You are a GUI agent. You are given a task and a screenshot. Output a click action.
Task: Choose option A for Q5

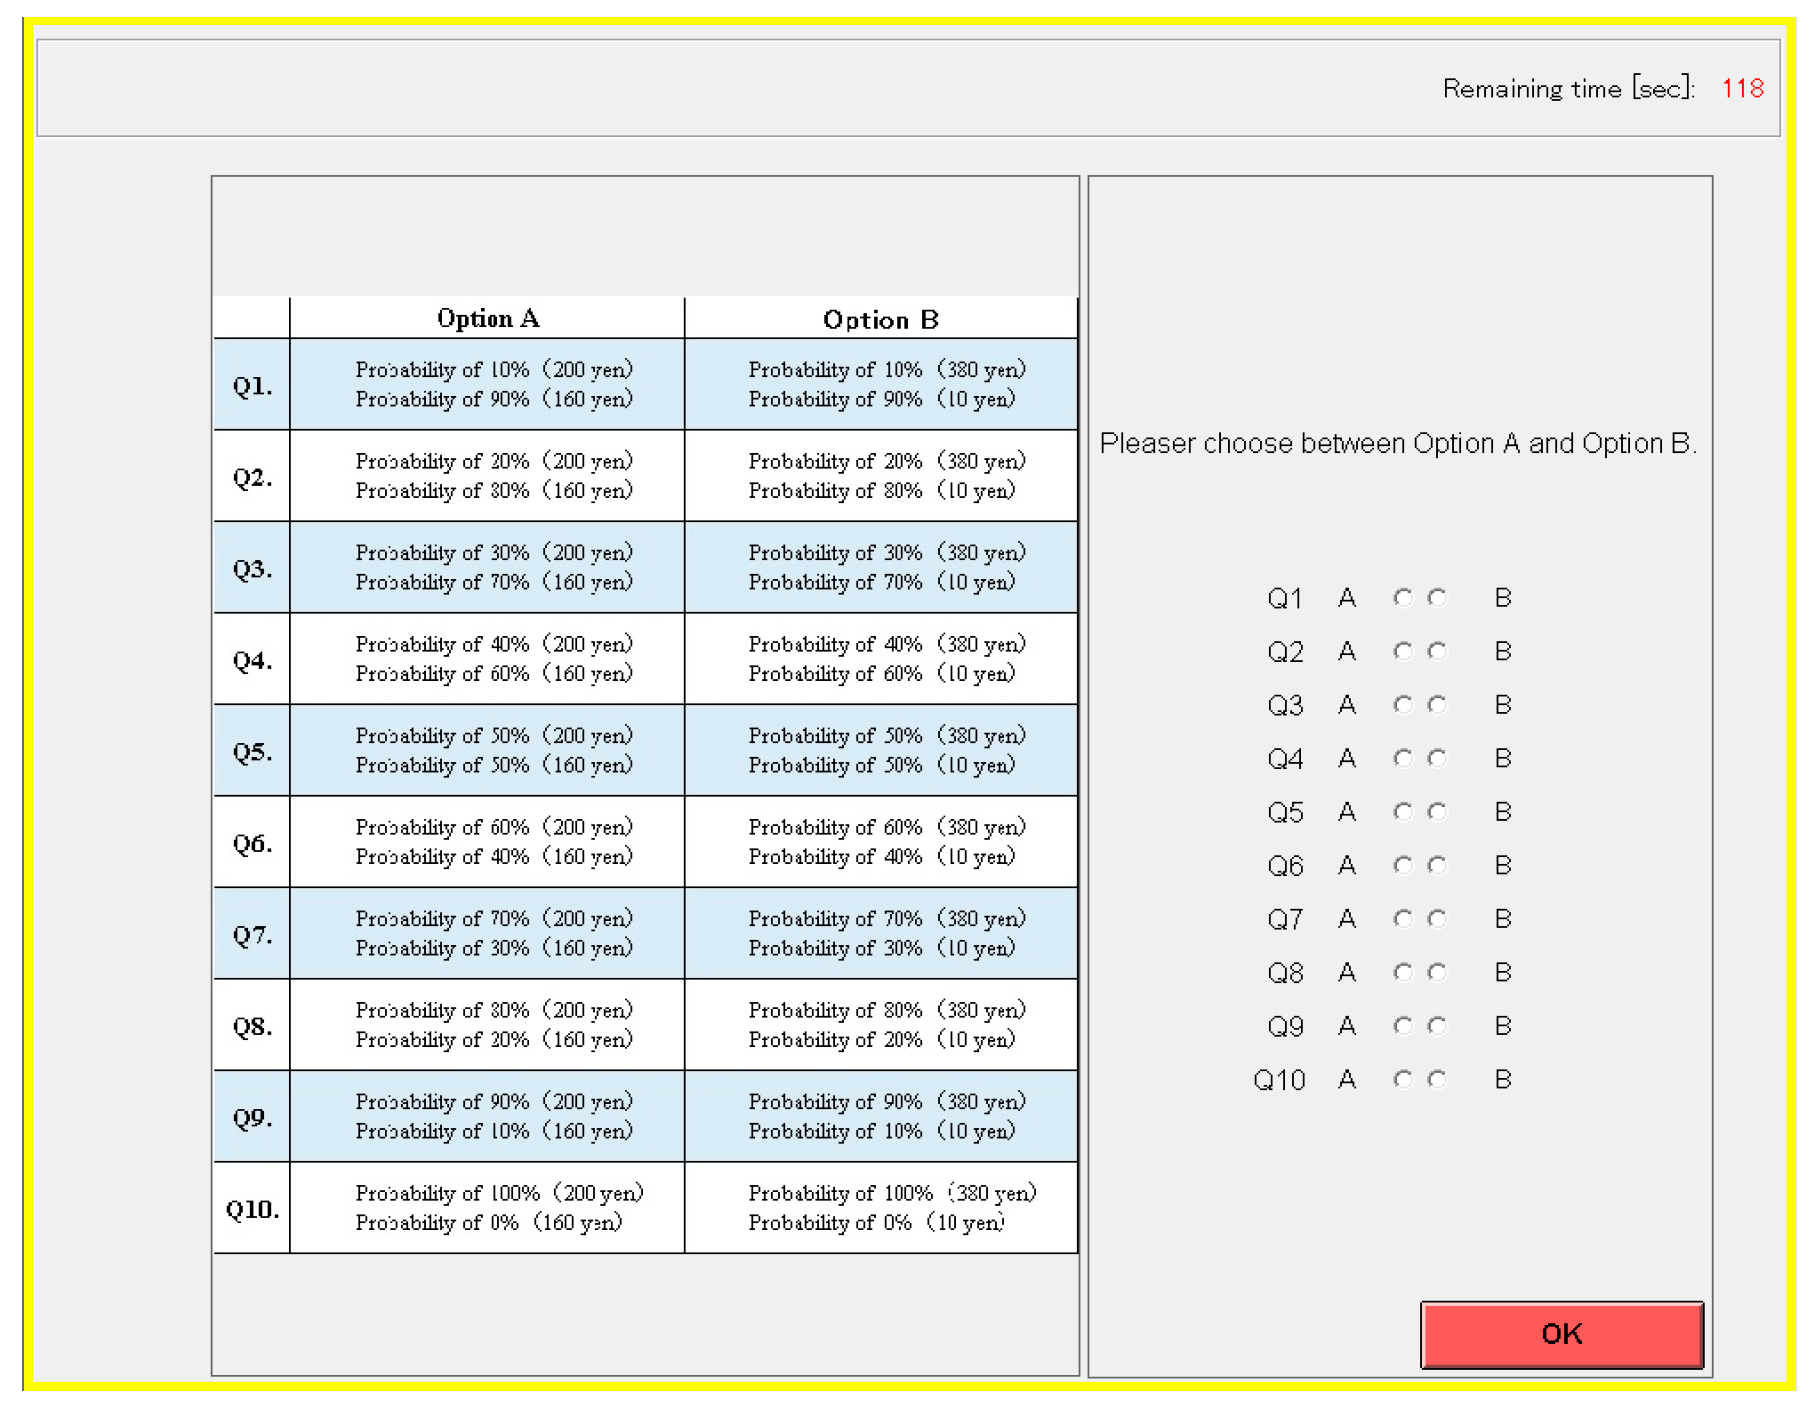point(1403,812)
